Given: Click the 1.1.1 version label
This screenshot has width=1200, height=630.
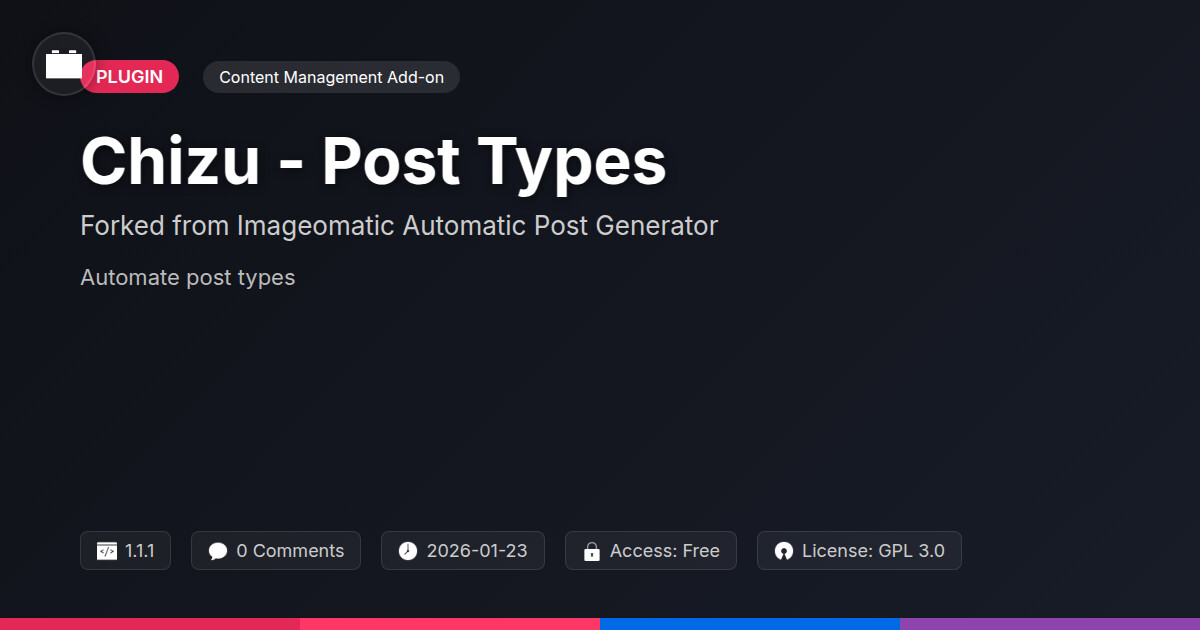Looking at the screenshot, I should tap(140, 551).
